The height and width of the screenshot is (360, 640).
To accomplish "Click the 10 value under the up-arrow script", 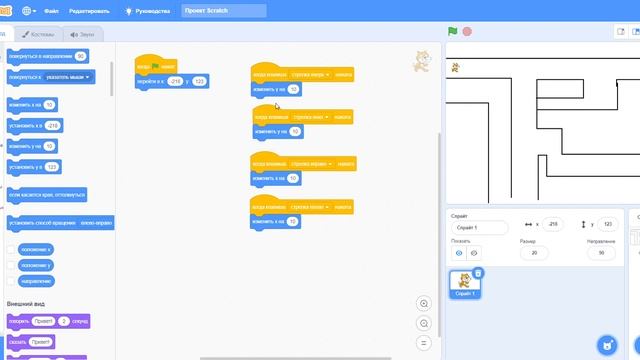I will coord(293,89).
